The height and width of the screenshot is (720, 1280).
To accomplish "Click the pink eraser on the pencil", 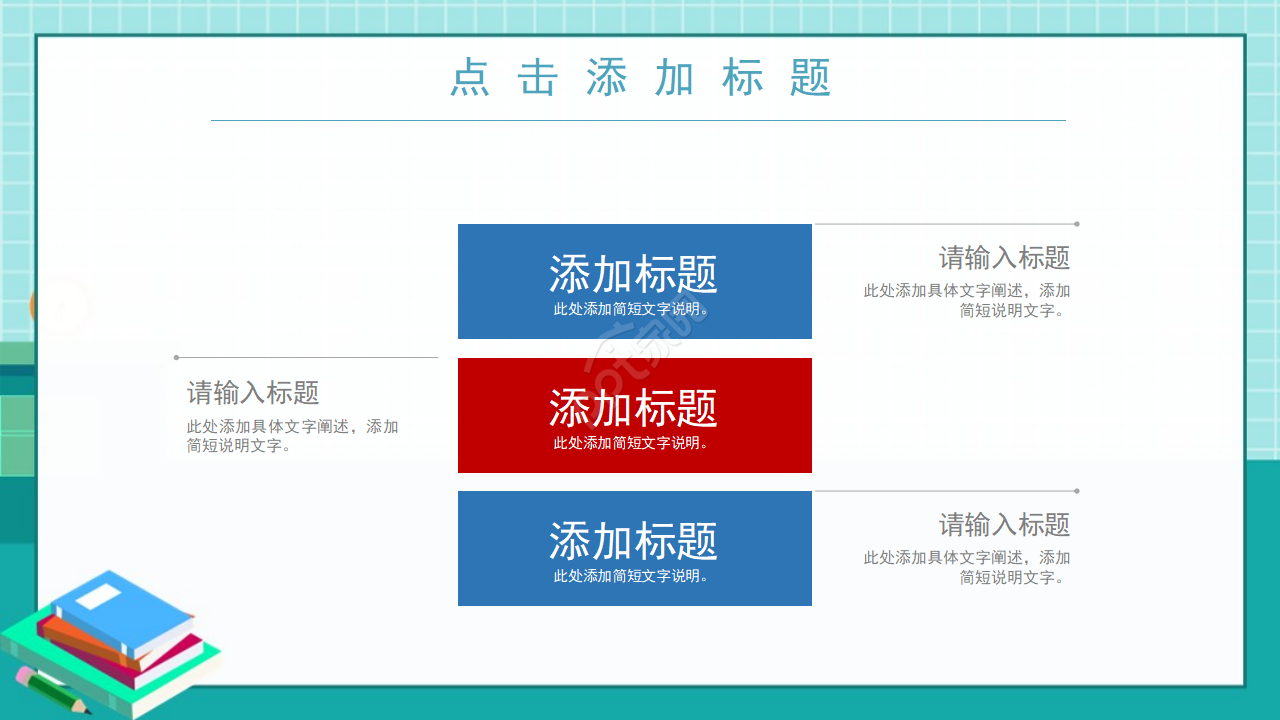I will (22, 674).
